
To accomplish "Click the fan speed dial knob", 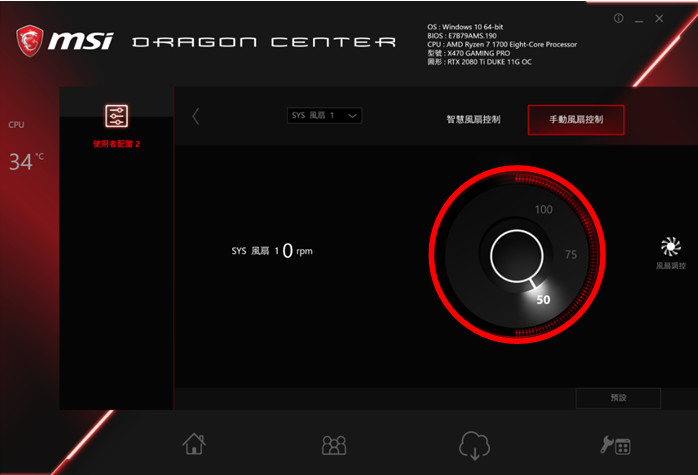I will (x=517, y=256).
